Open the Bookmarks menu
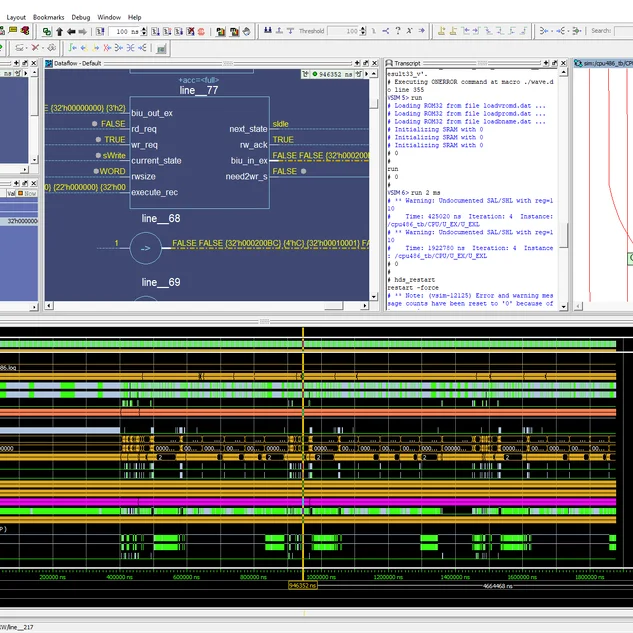Image resolution: width=633 pixels, height=633 pixels. tap(48, 17)
